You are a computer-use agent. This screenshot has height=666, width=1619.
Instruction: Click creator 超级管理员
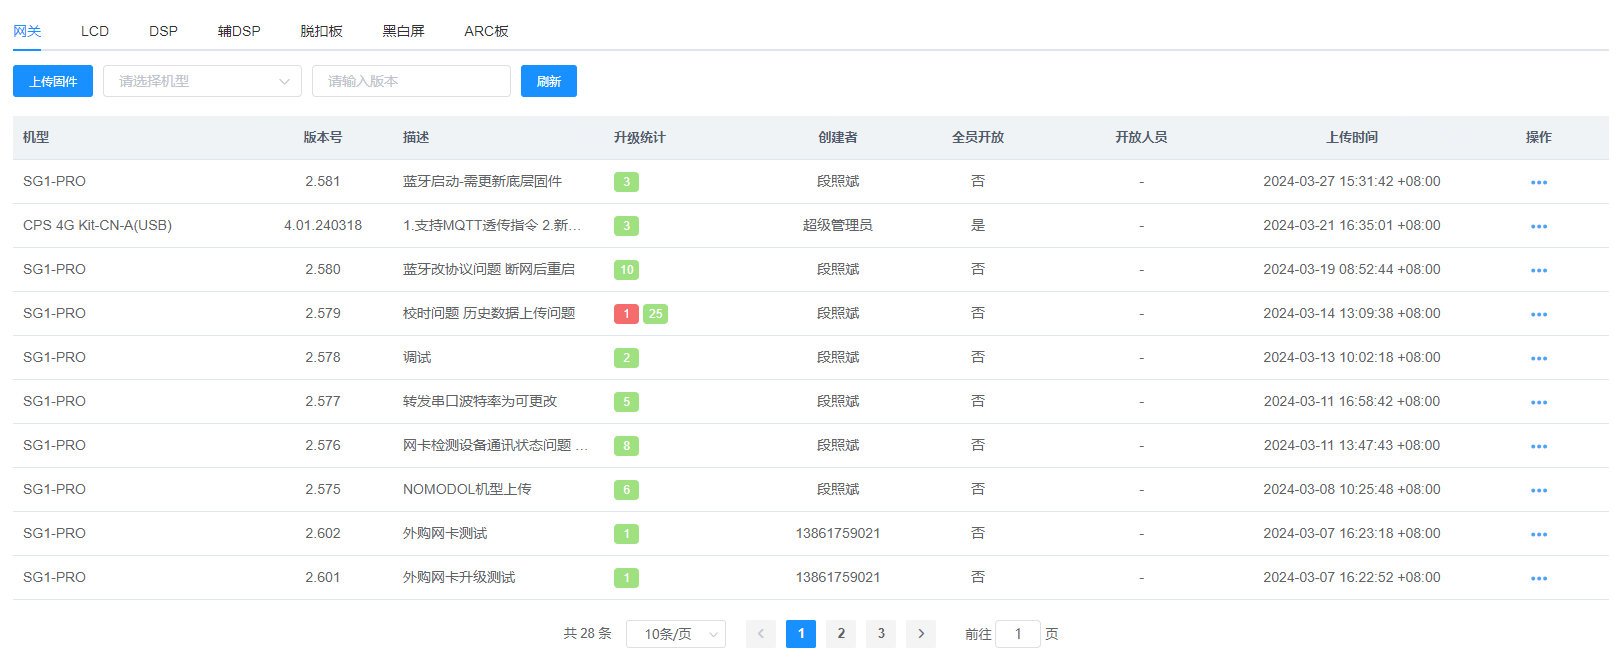click(x=838, y=225)
